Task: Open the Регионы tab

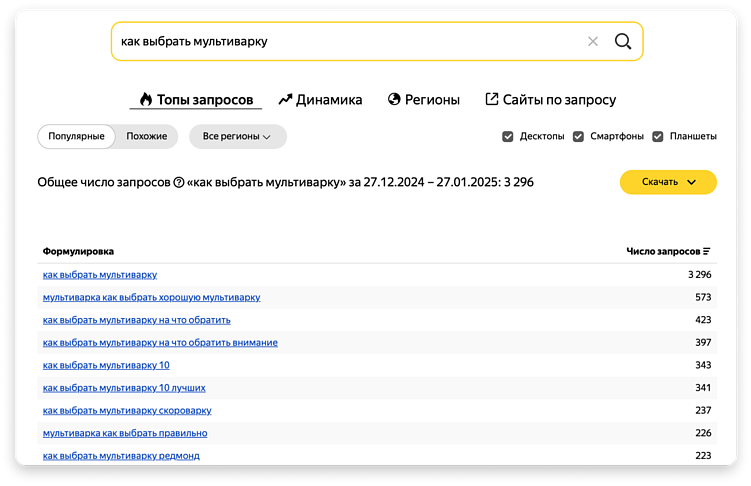Action: coord(424,100)
